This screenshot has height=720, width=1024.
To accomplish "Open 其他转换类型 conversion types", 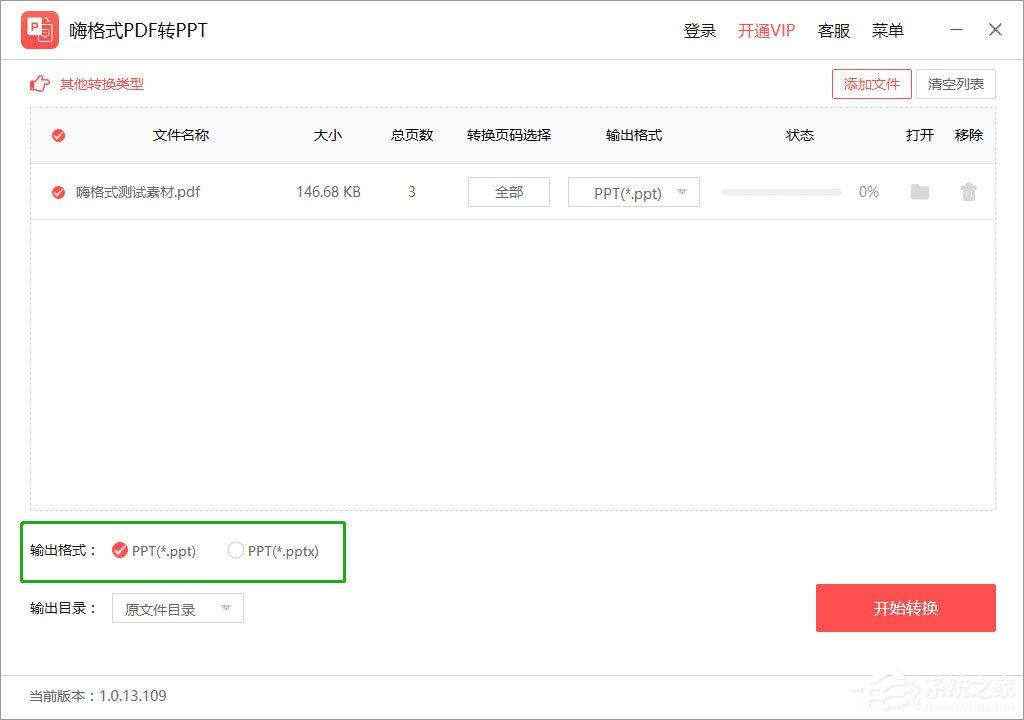I will tap(100, 84).
